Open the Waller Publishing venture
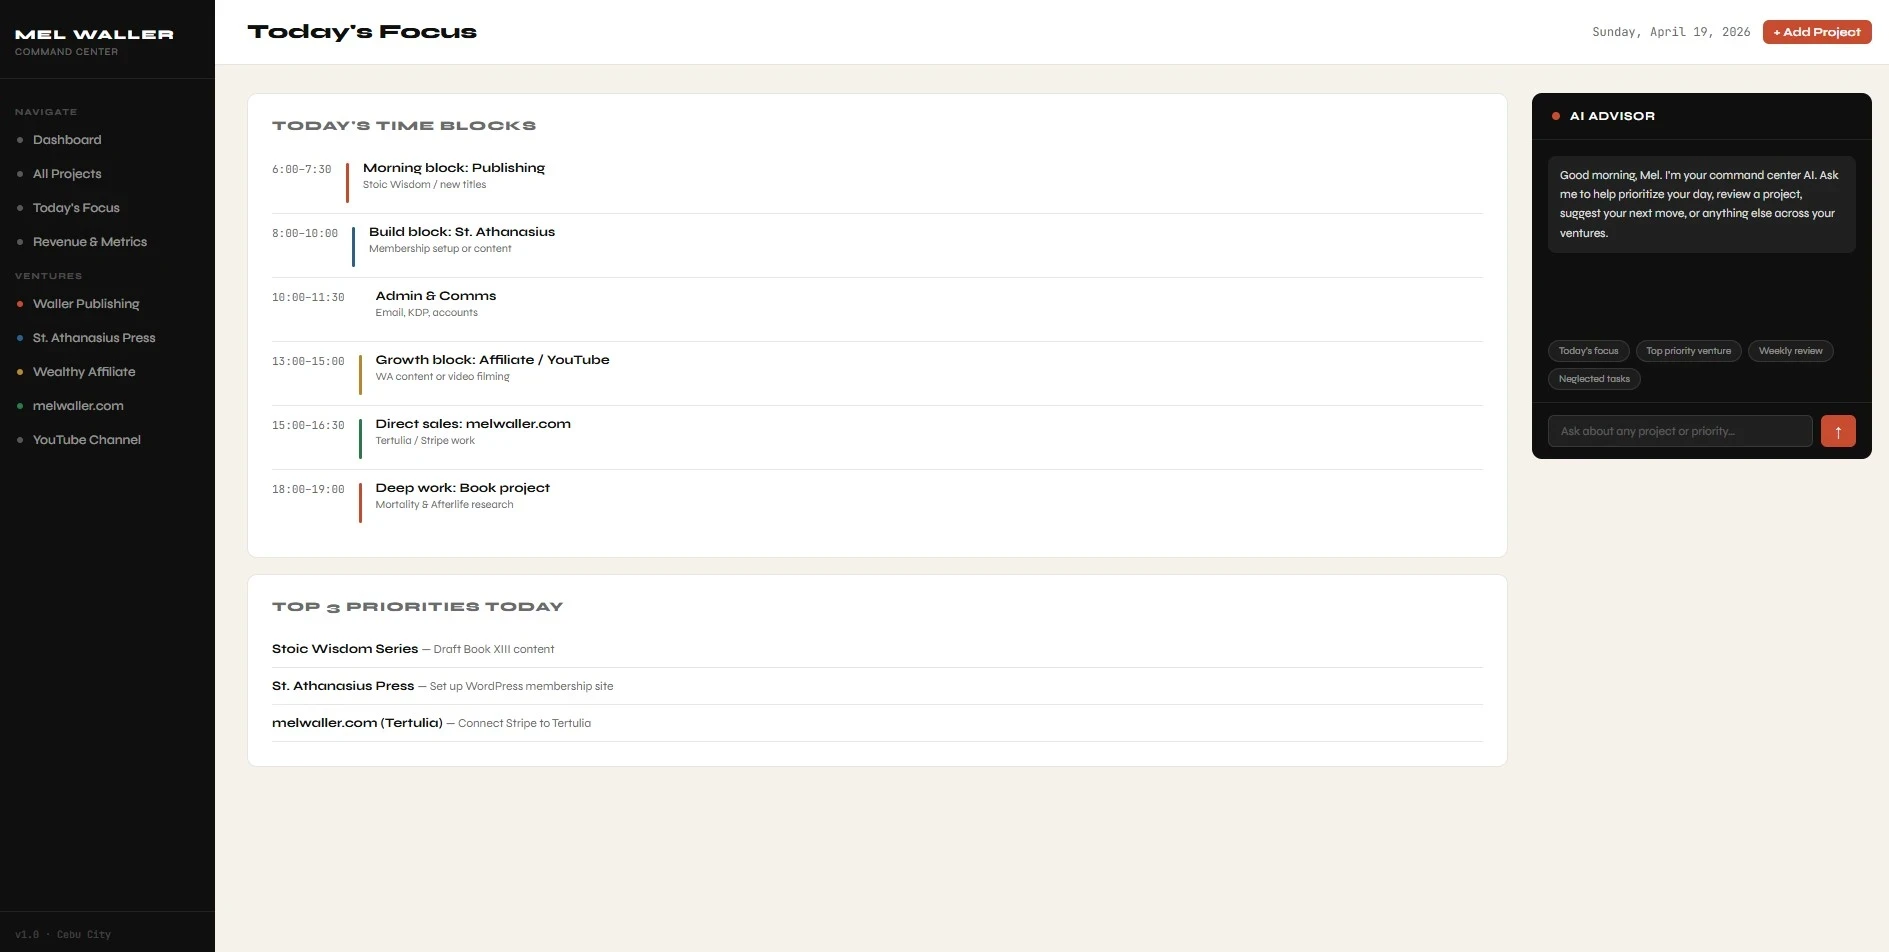Viewport: 1889px width, 952px height. coord(86,304)
